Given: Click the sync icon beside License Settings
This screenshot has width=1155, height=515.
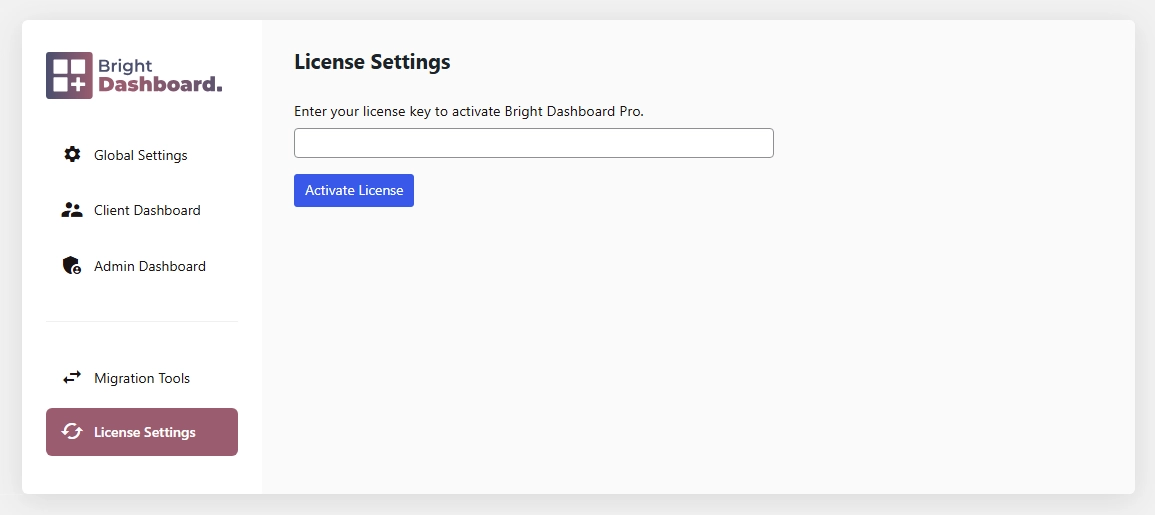Looking at the screenshot, I should 72,432.
